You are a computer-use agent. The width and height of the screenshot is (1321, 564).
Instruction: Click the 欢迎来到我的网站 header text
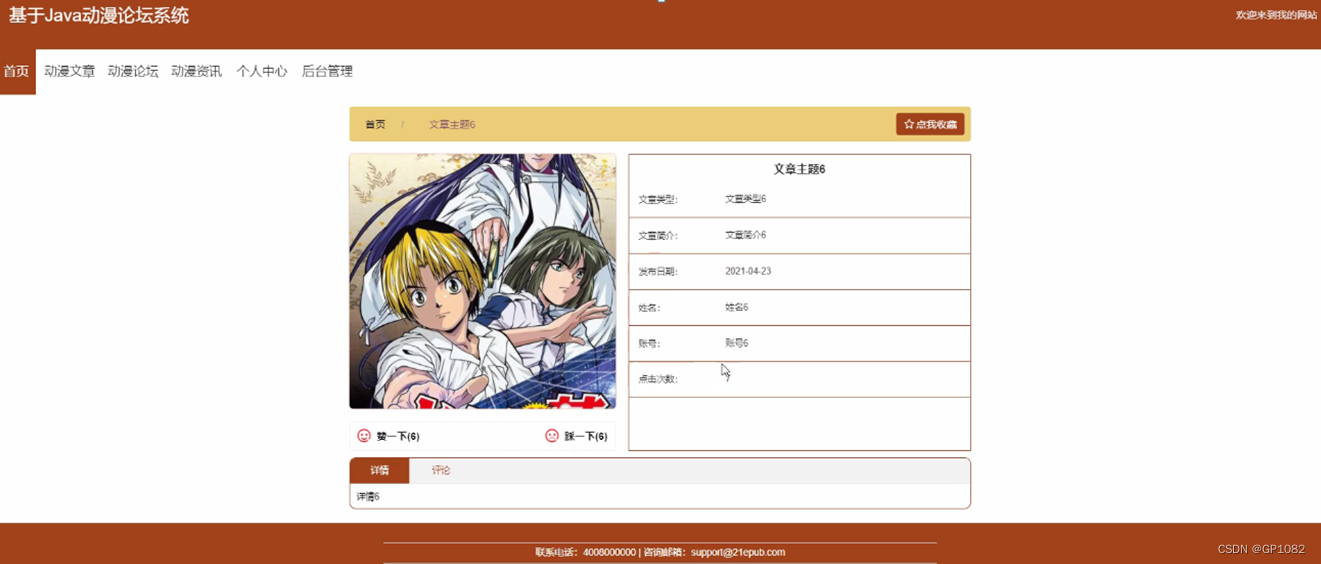tap(1276, 15)
